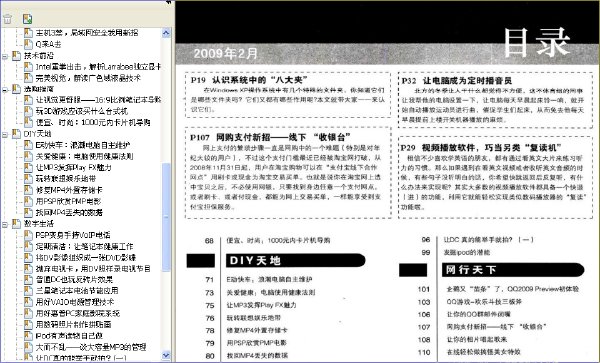
Task: Click page heading P19 认识系统中的"八大夹"
Action: tap(249, 80)
